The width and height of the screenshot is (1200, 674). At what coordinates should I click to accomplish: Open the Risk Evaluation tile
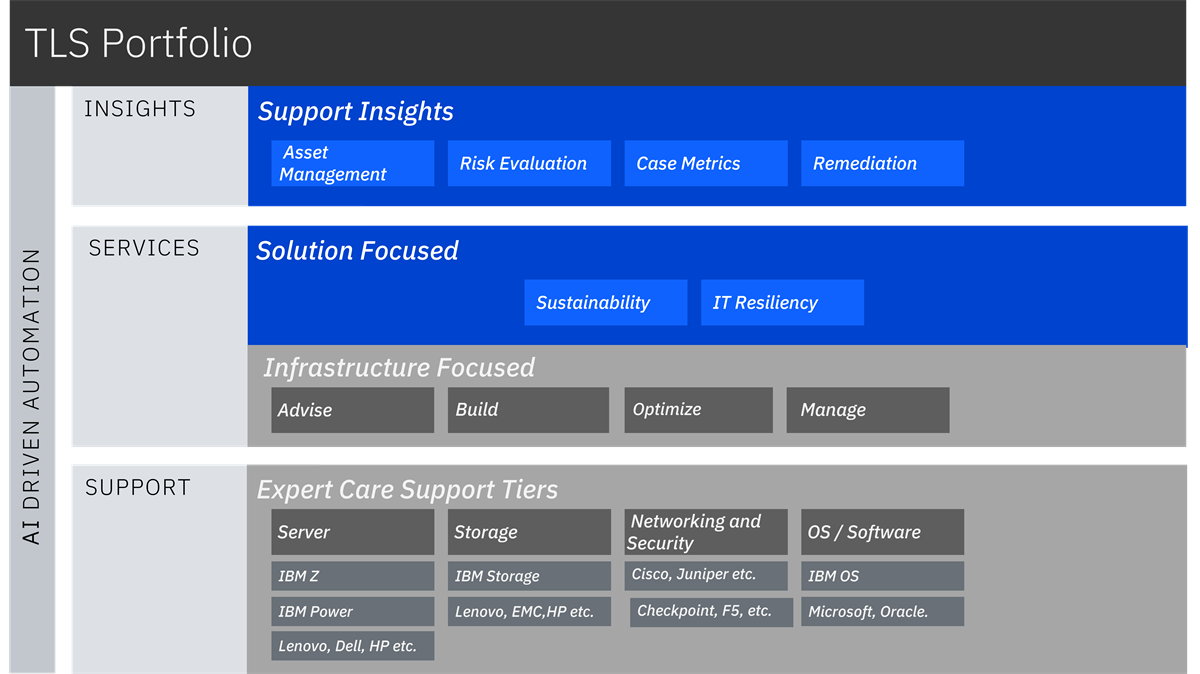click(x=529, y=163)
